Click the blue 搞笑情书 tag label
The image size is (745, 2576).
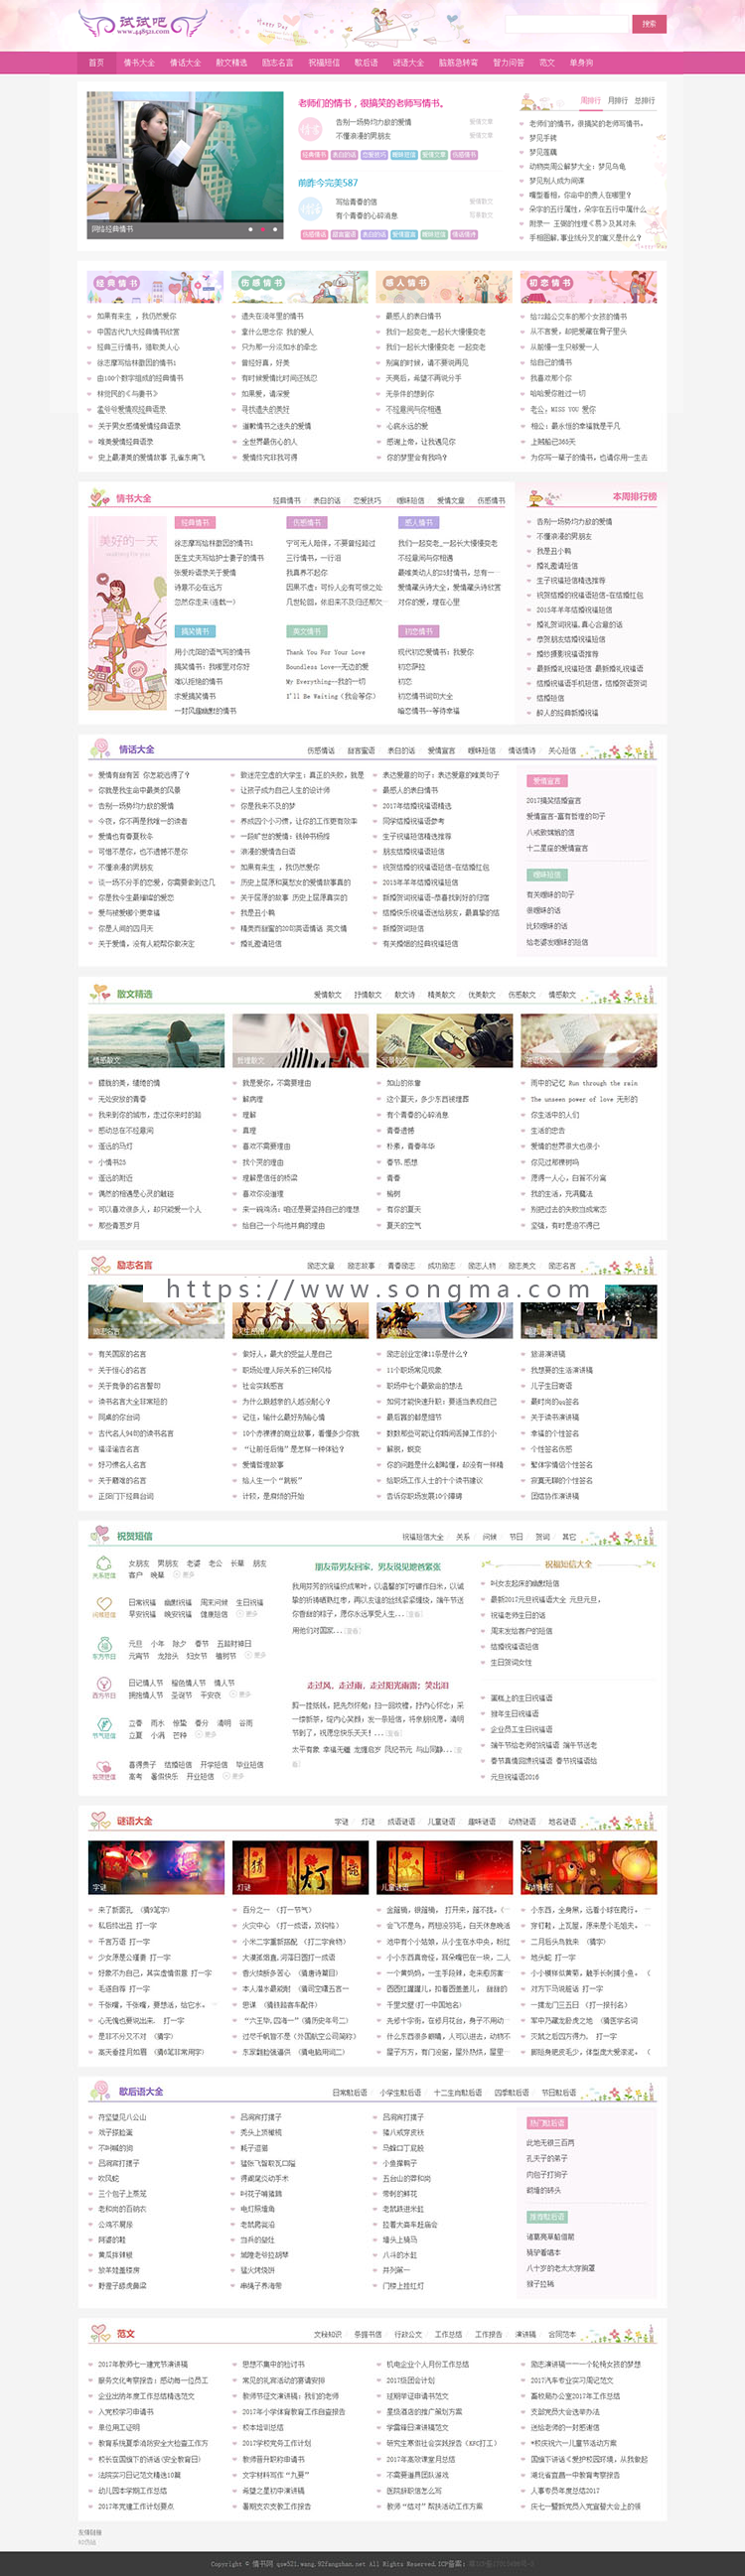[x=194, y=631]
